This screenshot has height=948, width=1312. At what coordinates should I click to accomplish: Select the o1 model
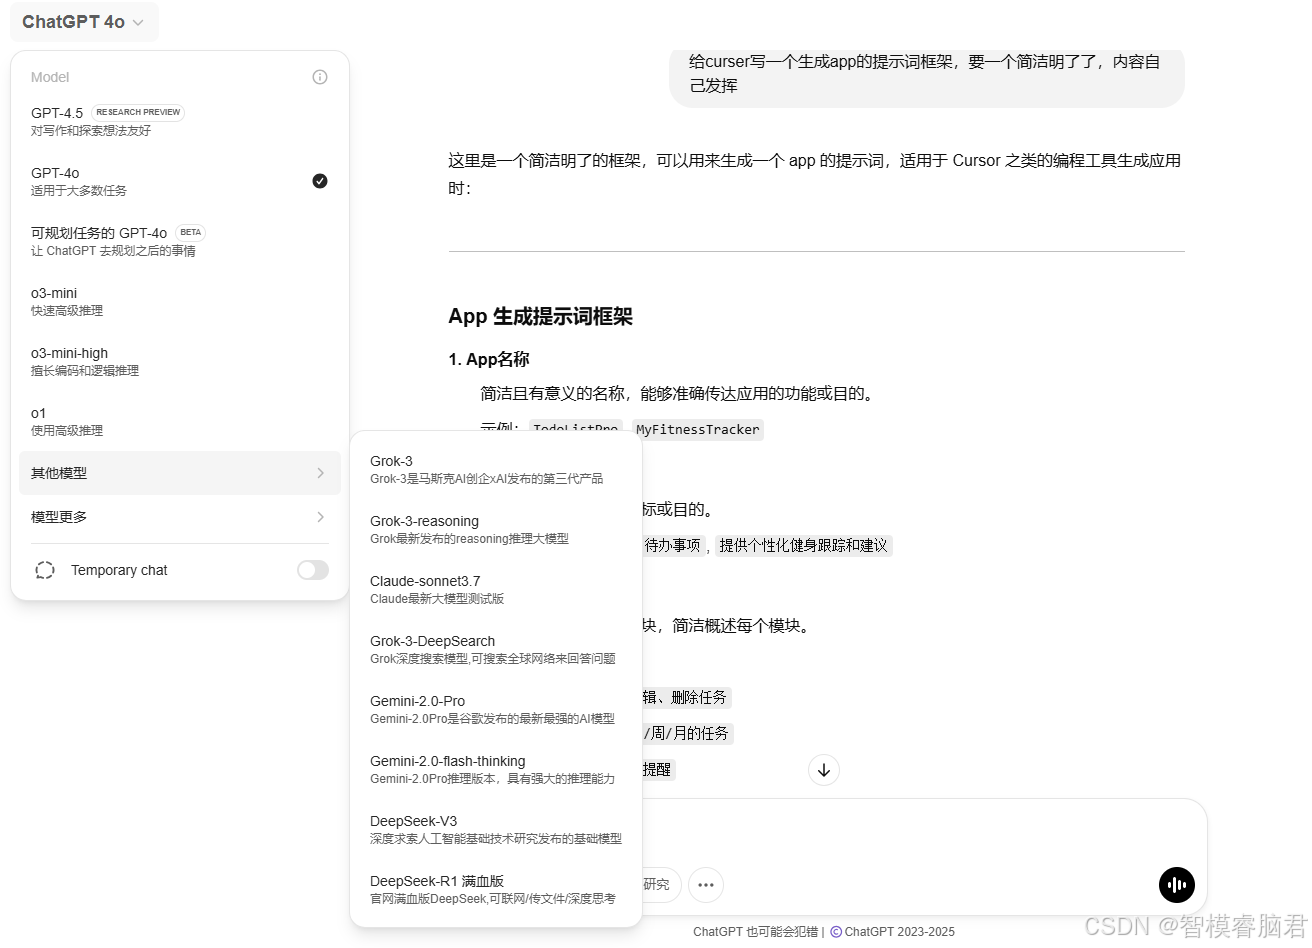coord(180,421)
